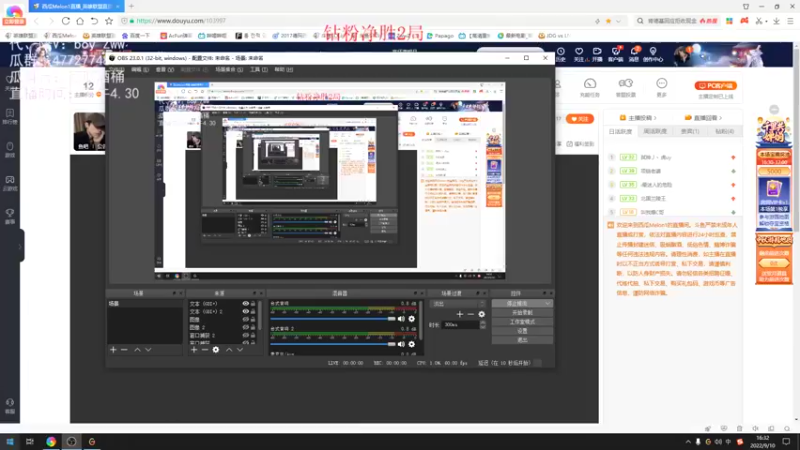Image resolution: width=800 pixels, height=450 pixels.
Task: Open 关注 heart icon in Douyu header
Action: tap(579, 54)
